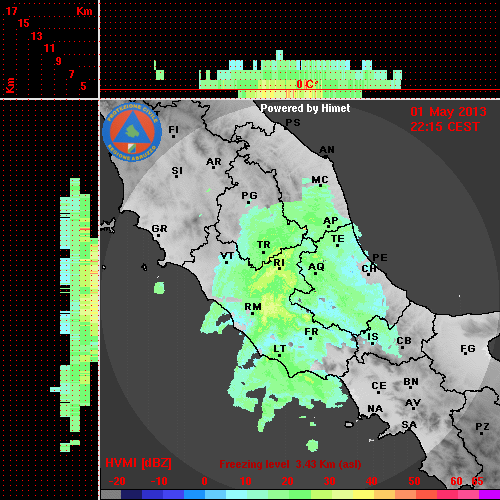Click the 'Powered by Himet' text
This screenshot has width=500, height=500.
coord(305,108)
